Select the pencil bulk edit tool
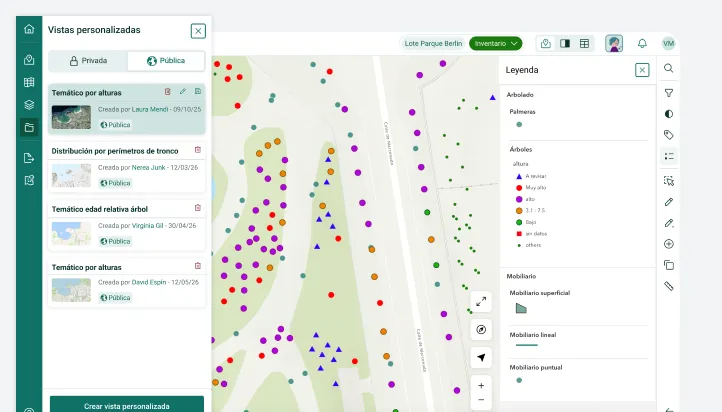Viewport: 722px width, 412px height. point(669,223)
